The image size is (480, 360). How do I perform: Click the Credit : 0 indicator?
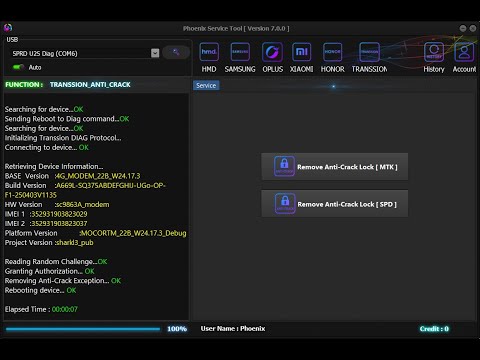click(x=434, y=329)
